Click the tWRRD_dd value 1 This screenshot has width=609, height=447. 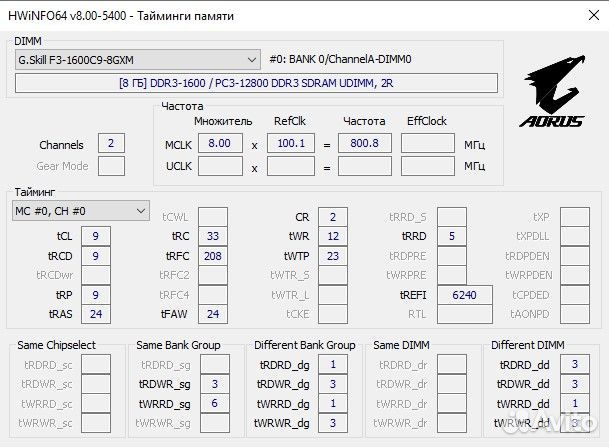(x=575, y=404)
